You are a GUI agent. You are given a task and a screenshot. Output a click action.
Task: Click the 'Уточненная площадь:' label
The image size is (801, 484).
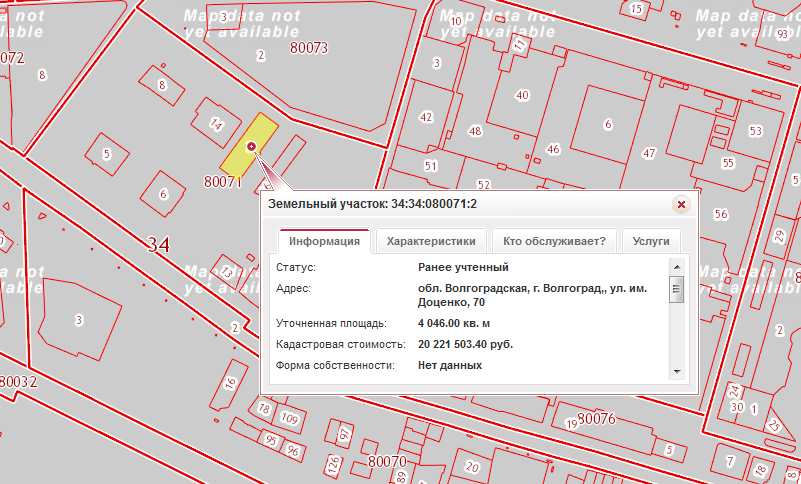(x=331, y=324)
